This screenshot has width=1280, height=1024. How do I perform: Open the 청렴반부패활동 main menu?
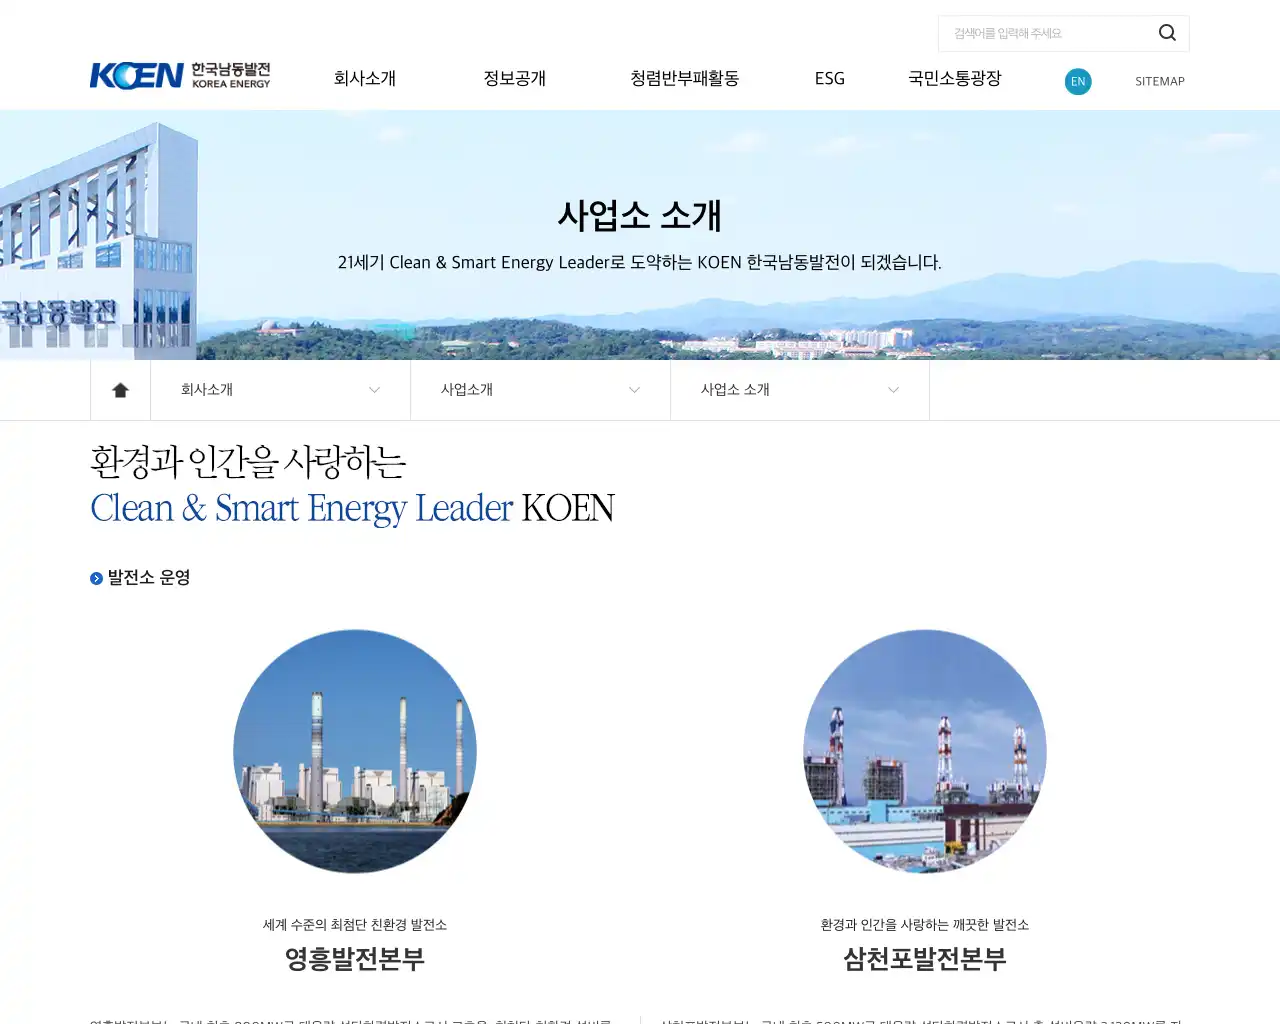point(684,79)
